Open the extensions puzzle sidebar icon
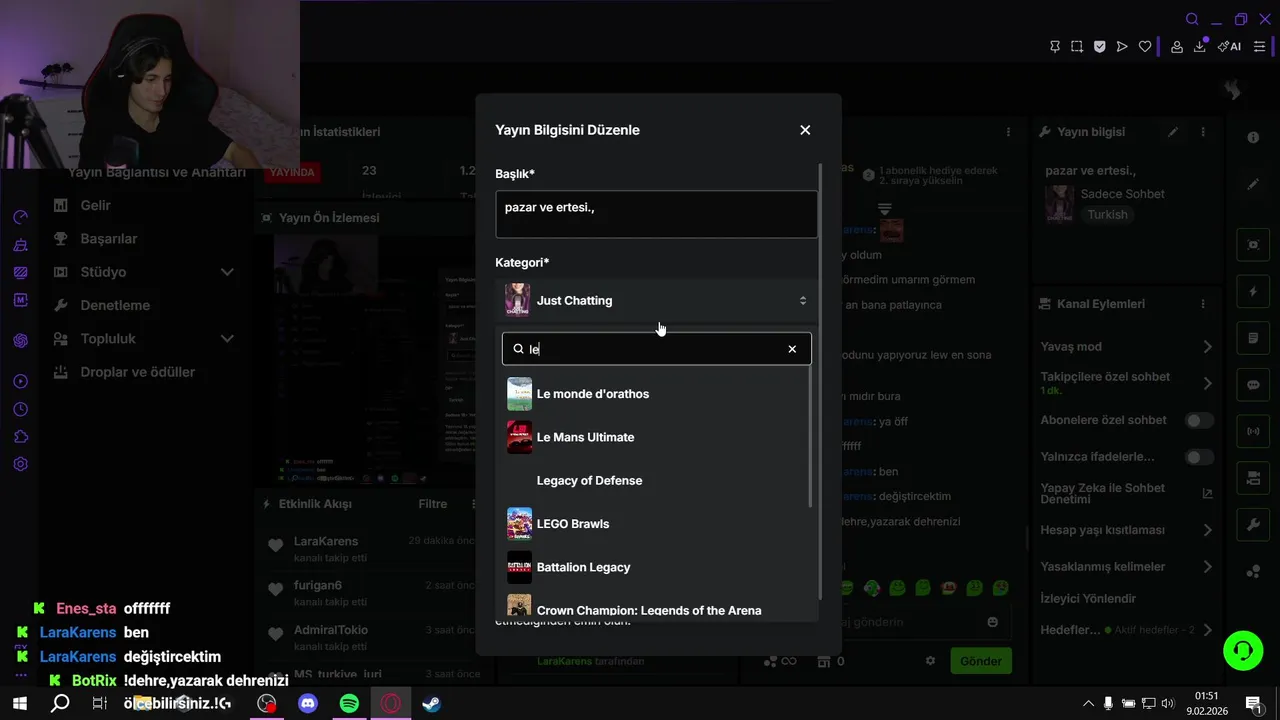Viewport: 1280px width, 720px height. [20, 437]
